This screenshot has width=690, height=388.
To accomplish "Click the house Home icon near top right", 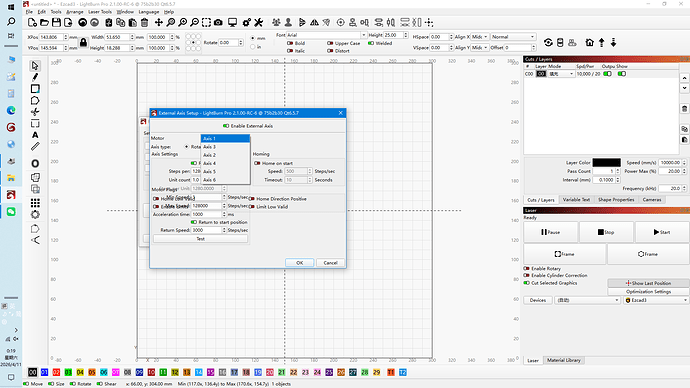I will point(590,43).
